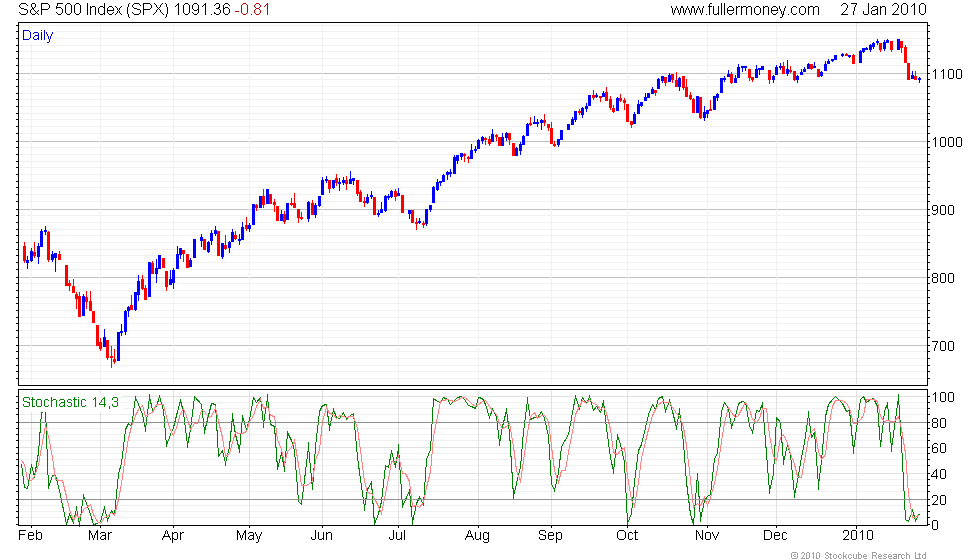This screenshot has height=560, width=980.
Task: Click the Stochastic 14,3 label
Action: [70, 402]
